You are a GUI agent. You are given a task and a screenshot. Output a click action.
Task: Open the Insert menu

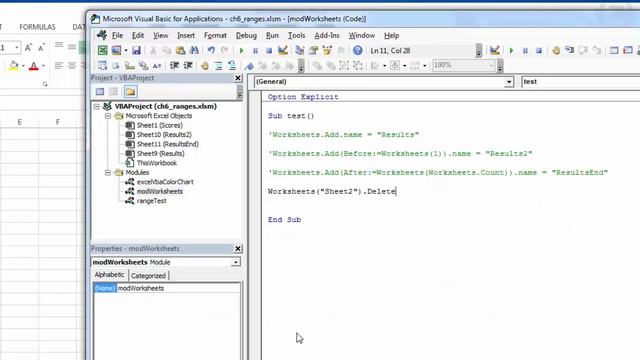tap(186, 36)
